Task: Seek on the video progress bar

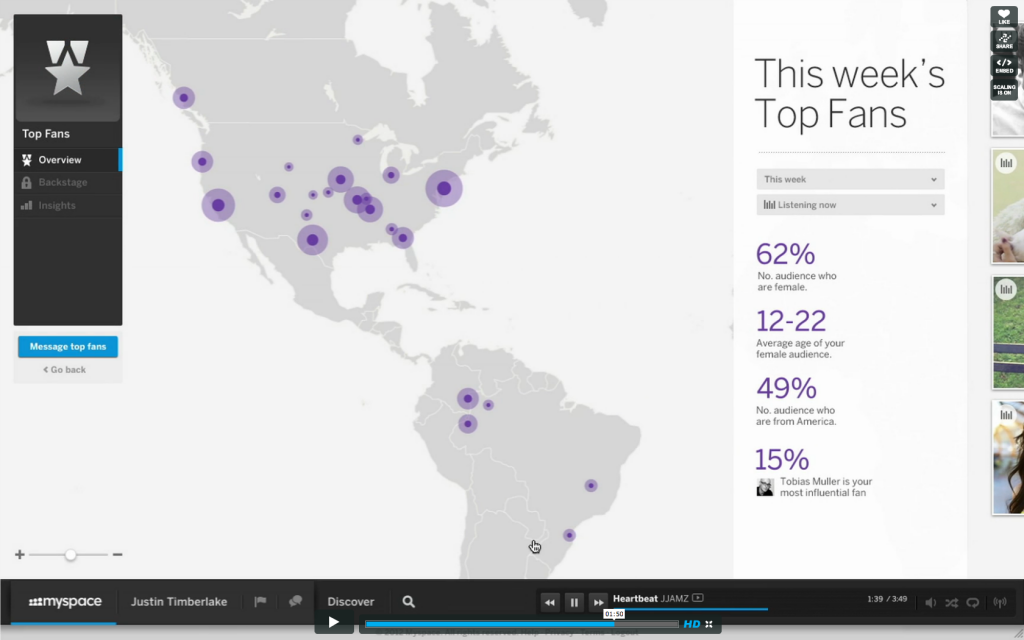Action: pyautogui.click(x=521, y=624)
